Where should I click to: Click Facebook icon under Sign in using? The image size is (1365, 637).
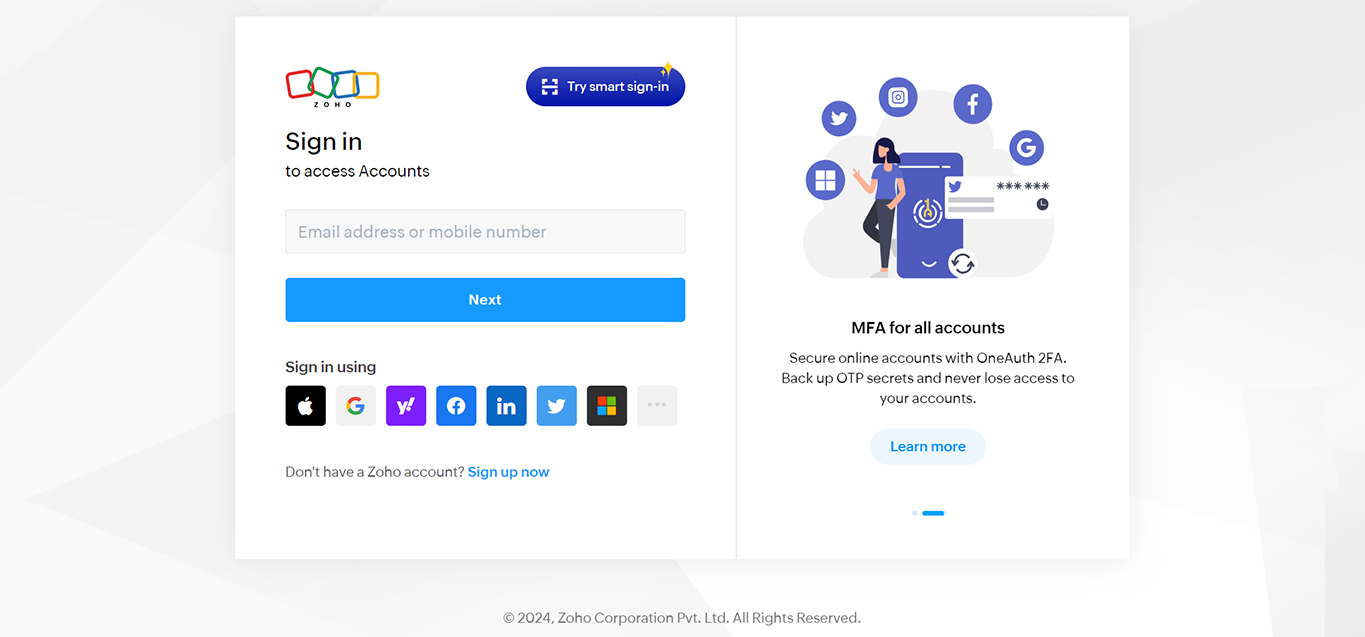pos(456,406)
